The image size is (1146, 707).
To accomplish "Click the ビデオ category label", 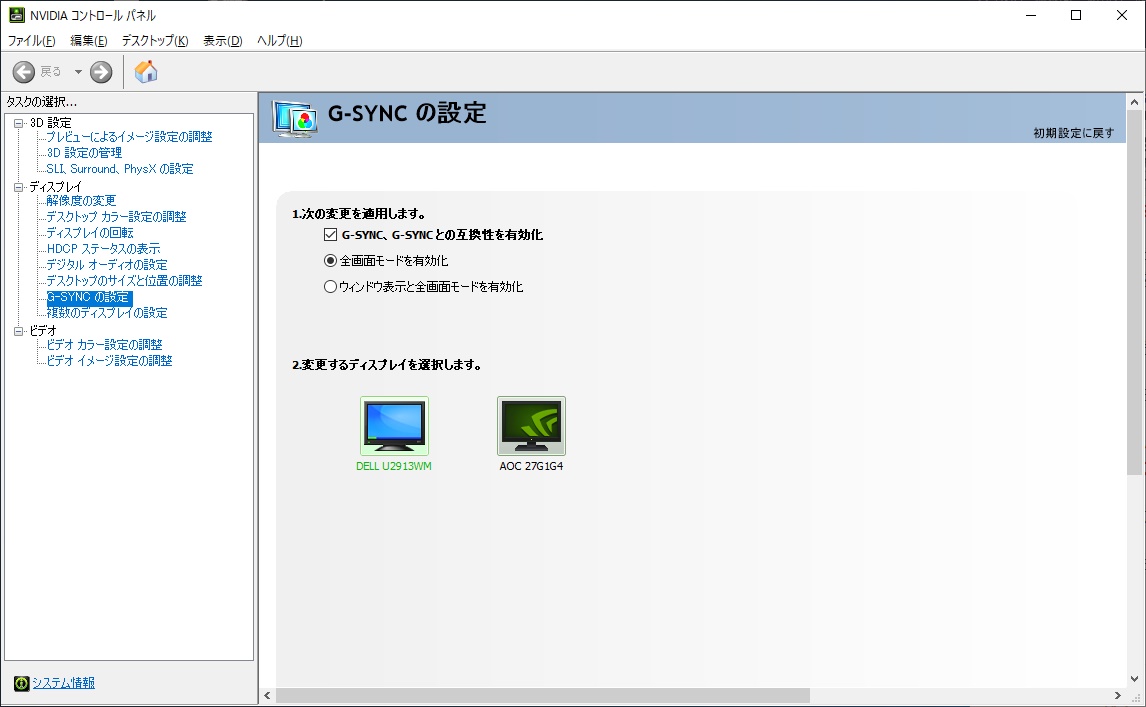I will (x=42, y=330).
